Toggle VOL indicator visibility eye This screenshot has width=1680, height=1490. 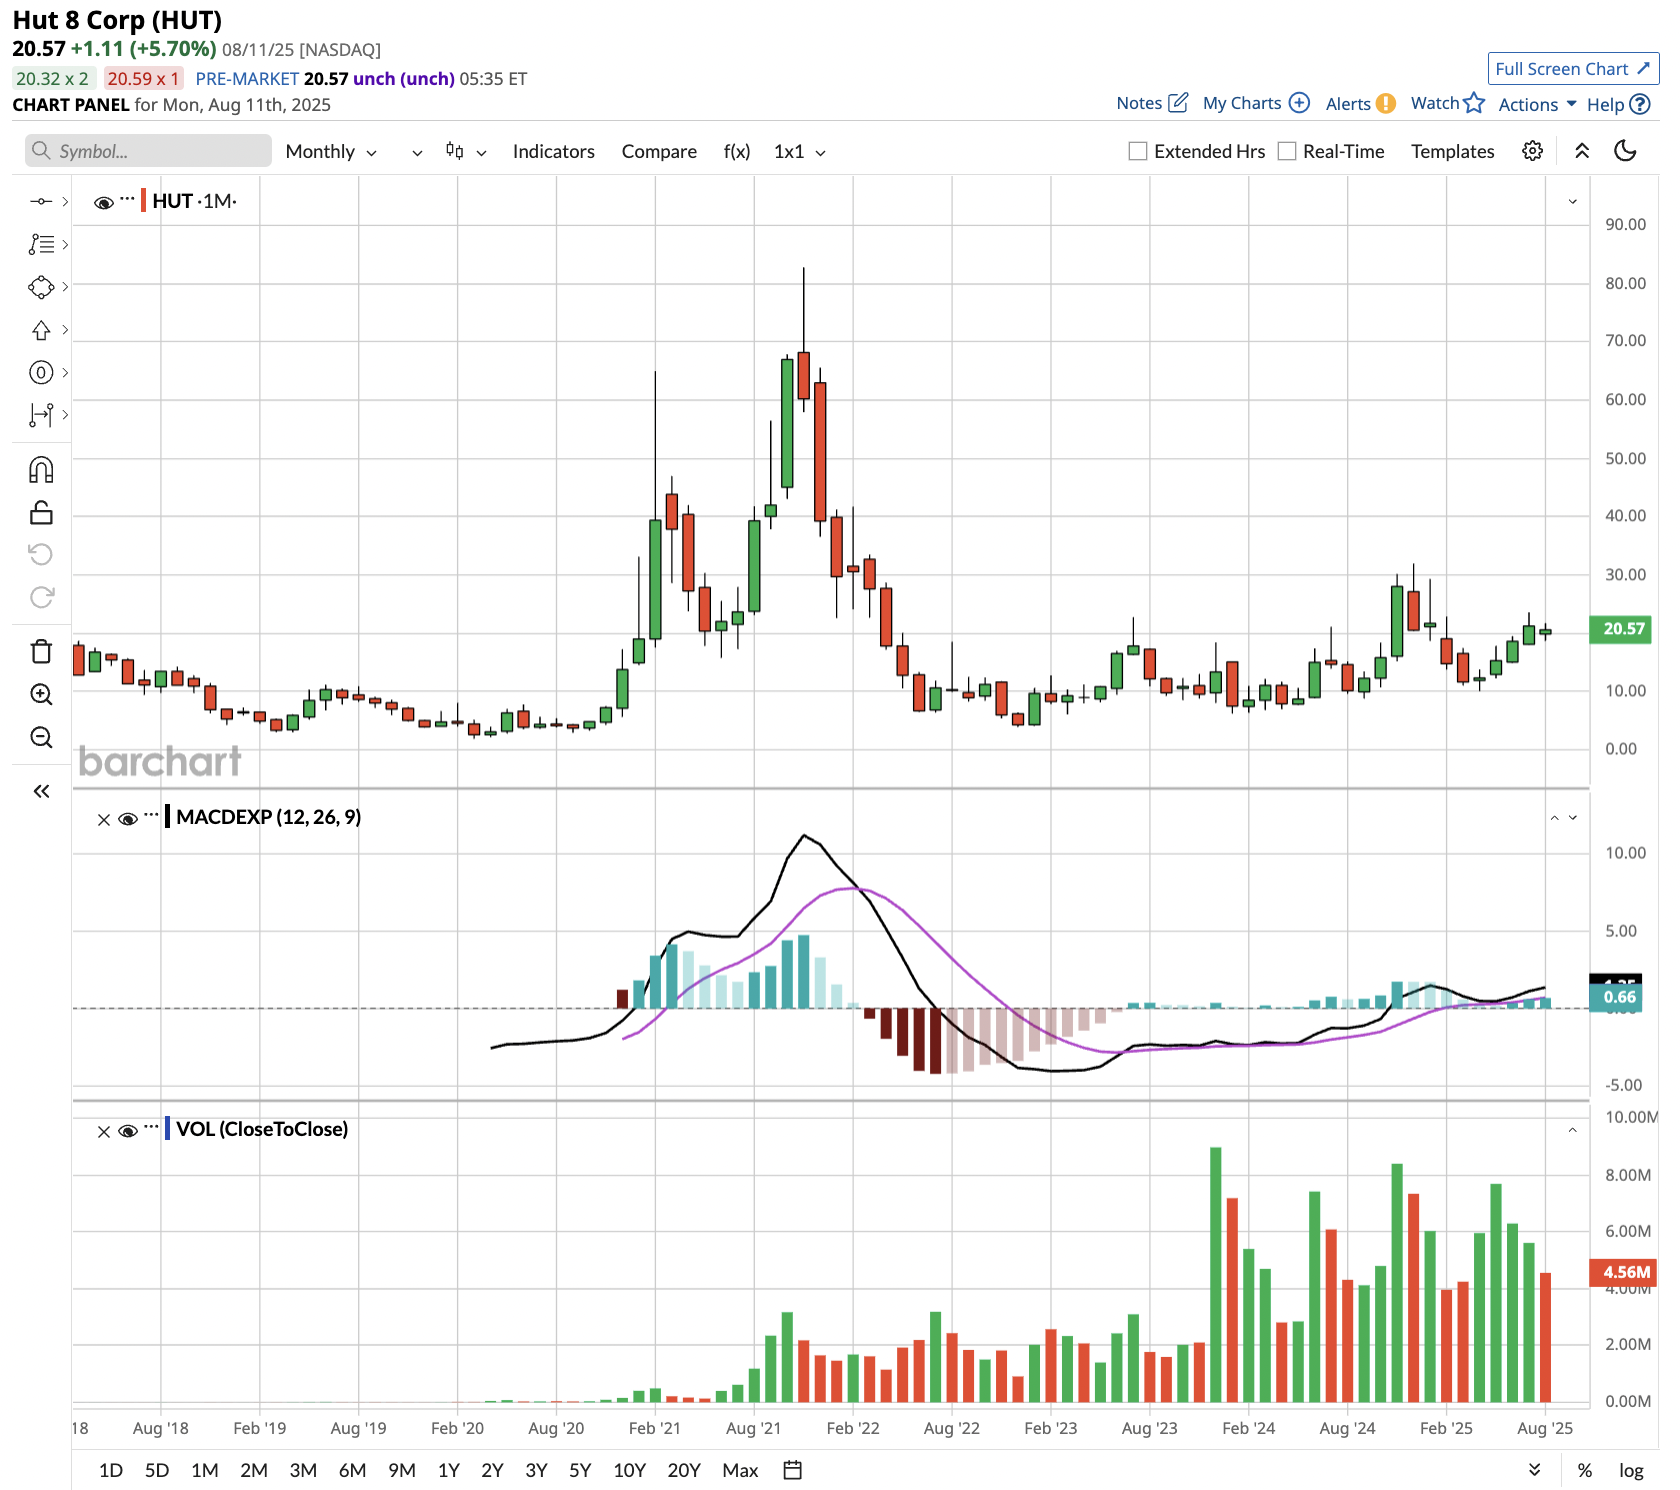pyautogui.click(x=128, y=1131)
